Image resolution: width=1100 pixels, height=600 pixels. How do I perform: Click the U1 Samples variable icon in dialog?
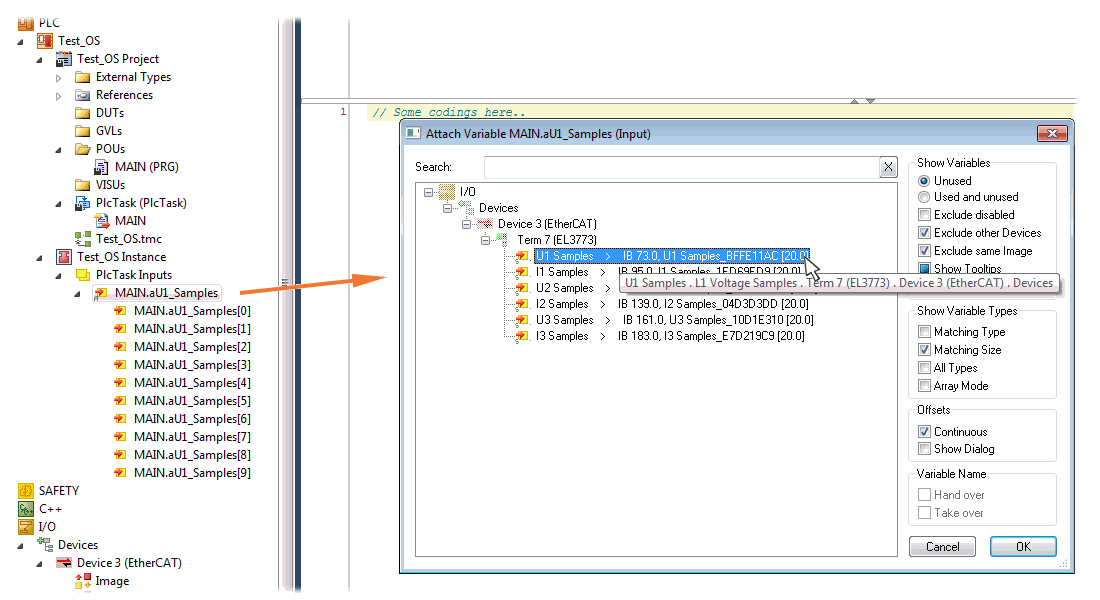coord(522,256)
